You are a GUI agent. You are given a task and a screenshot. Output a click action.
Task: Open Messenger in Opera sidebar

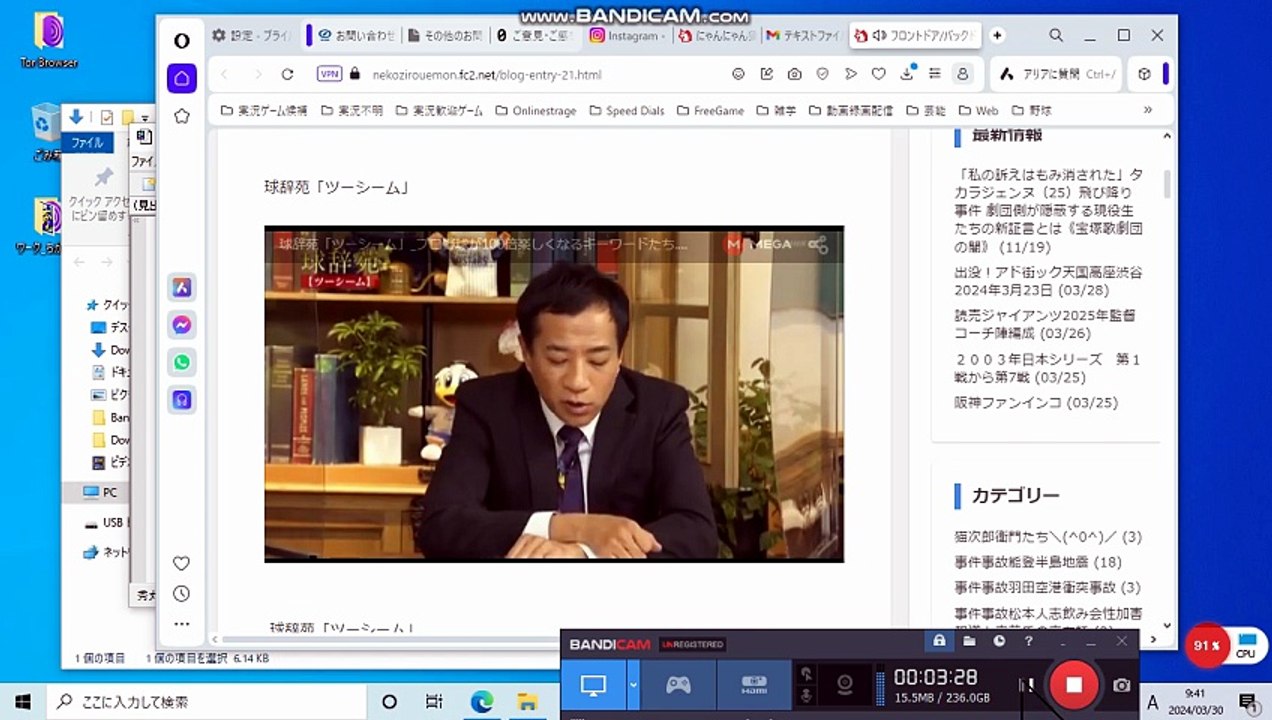(181, 325)
